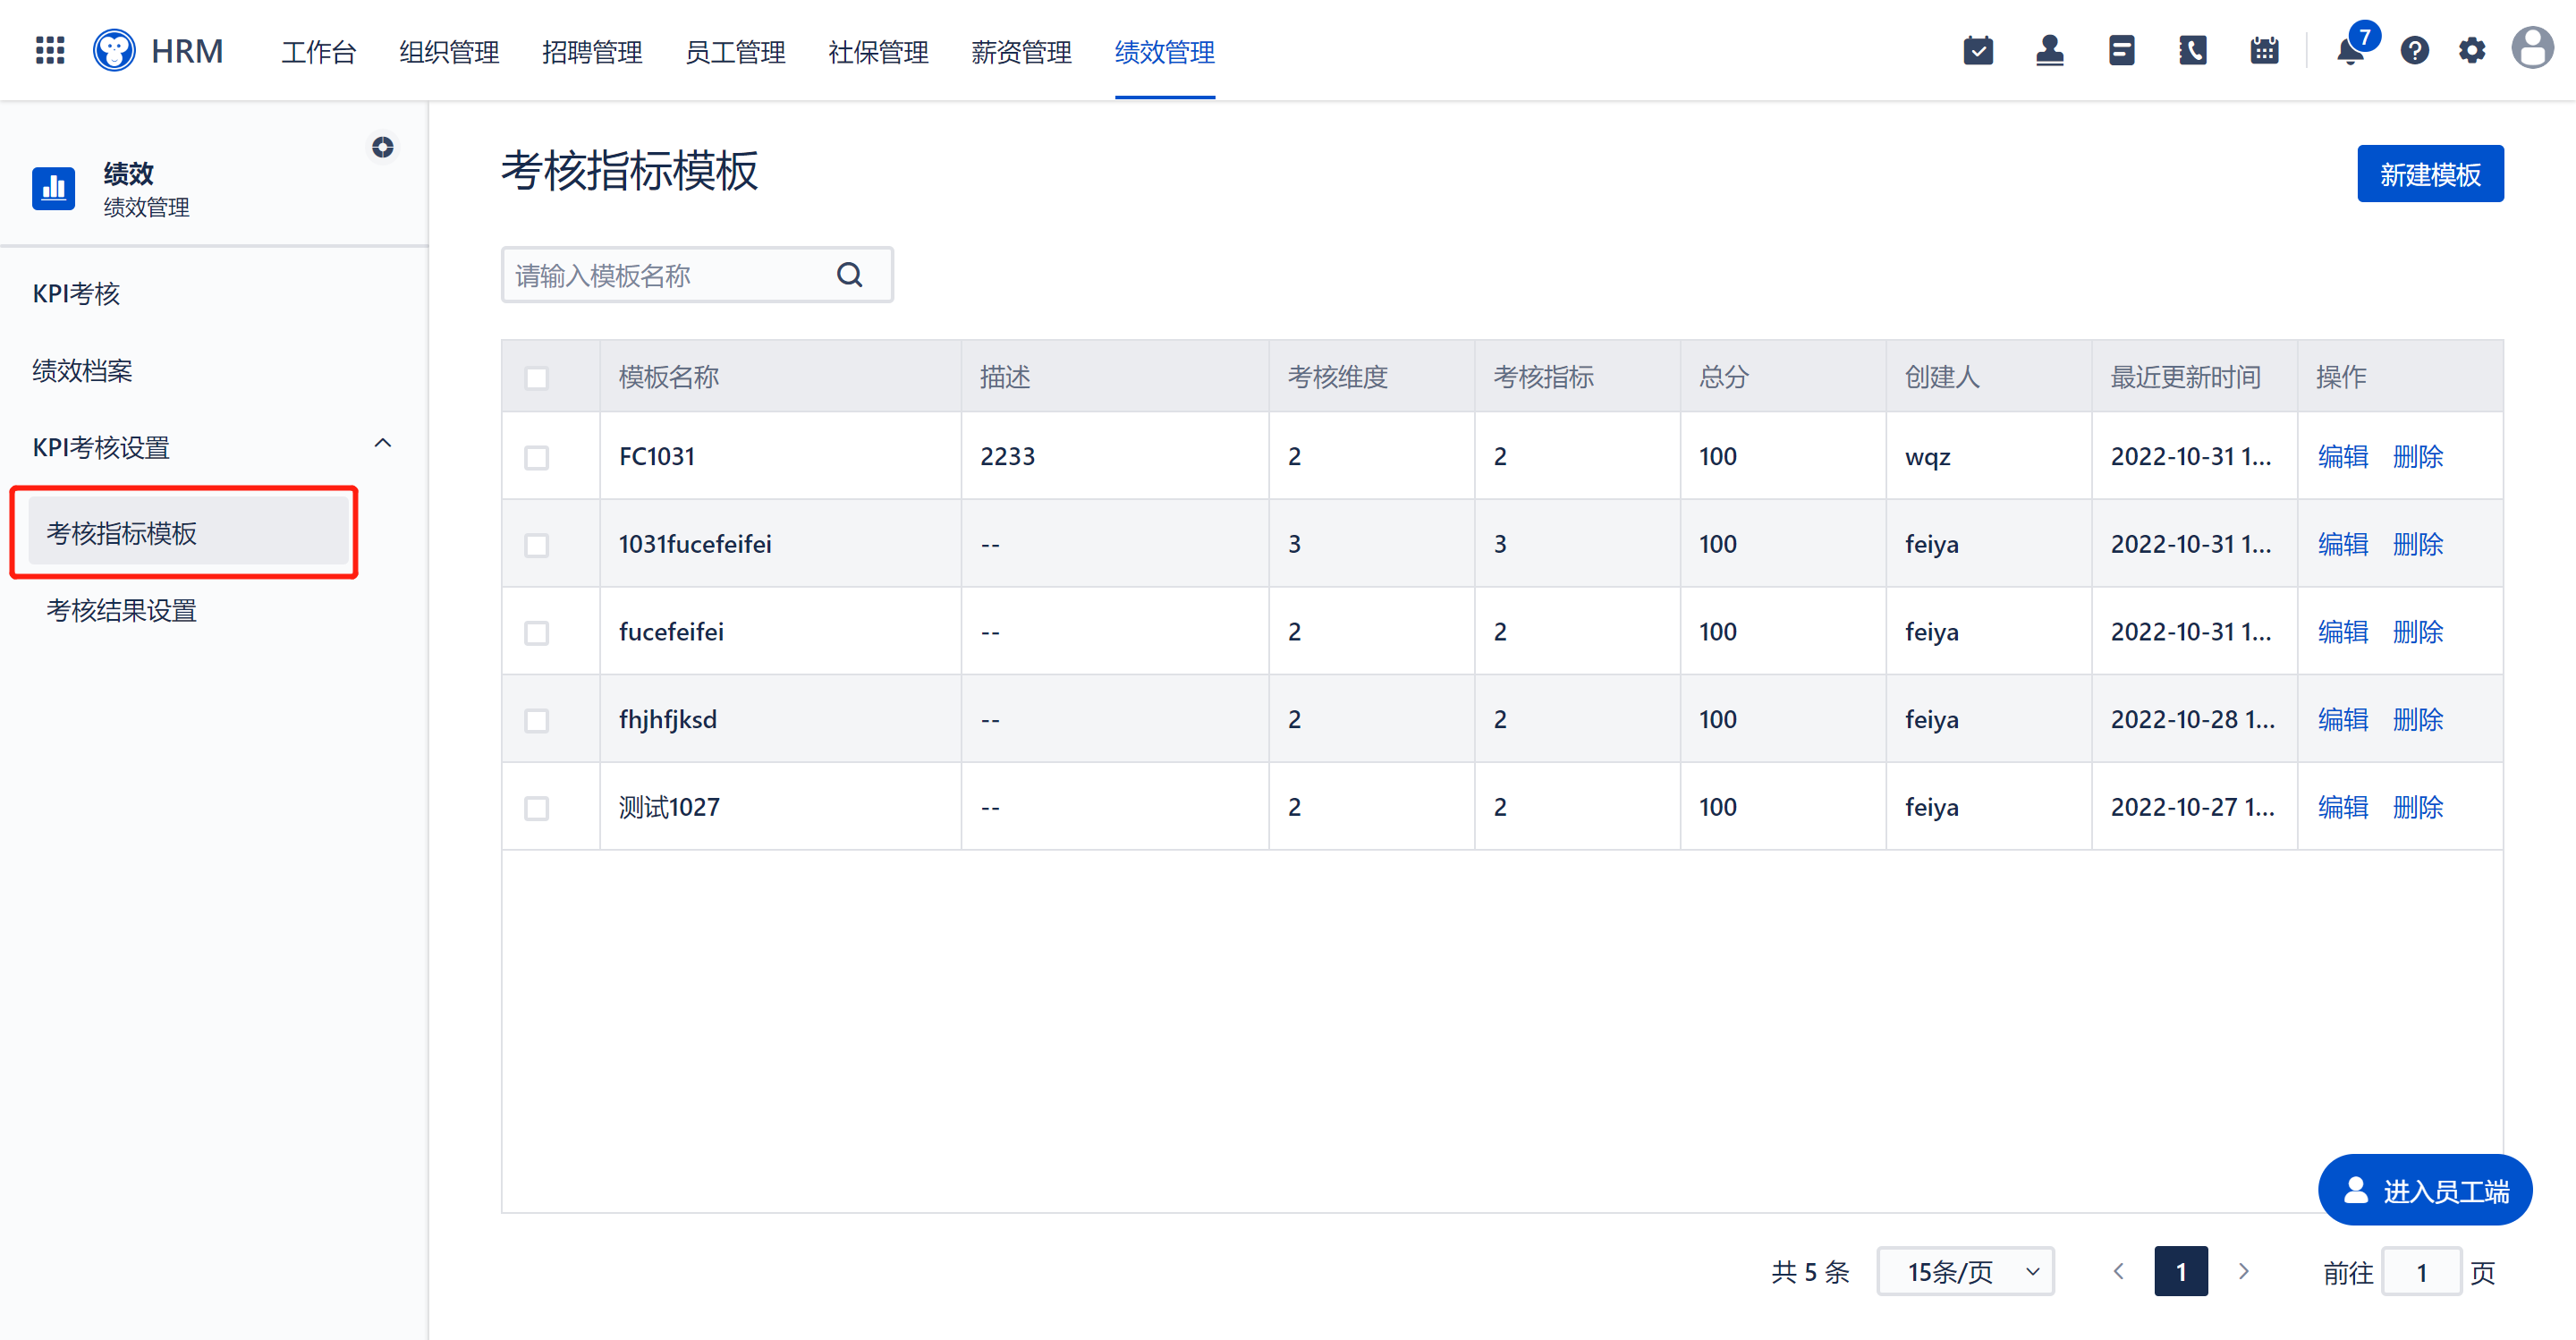
Task: Go to the previous page arrow
Action: 2118,1271
